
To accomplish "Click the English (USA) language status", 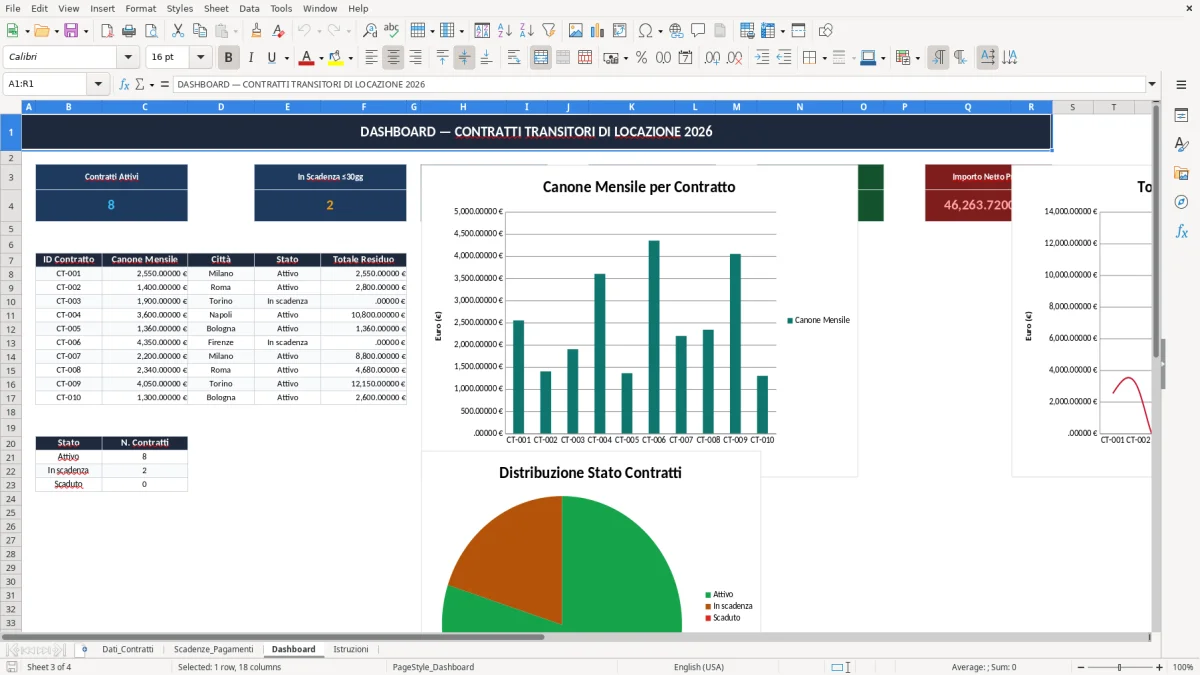I will [699, 667].
